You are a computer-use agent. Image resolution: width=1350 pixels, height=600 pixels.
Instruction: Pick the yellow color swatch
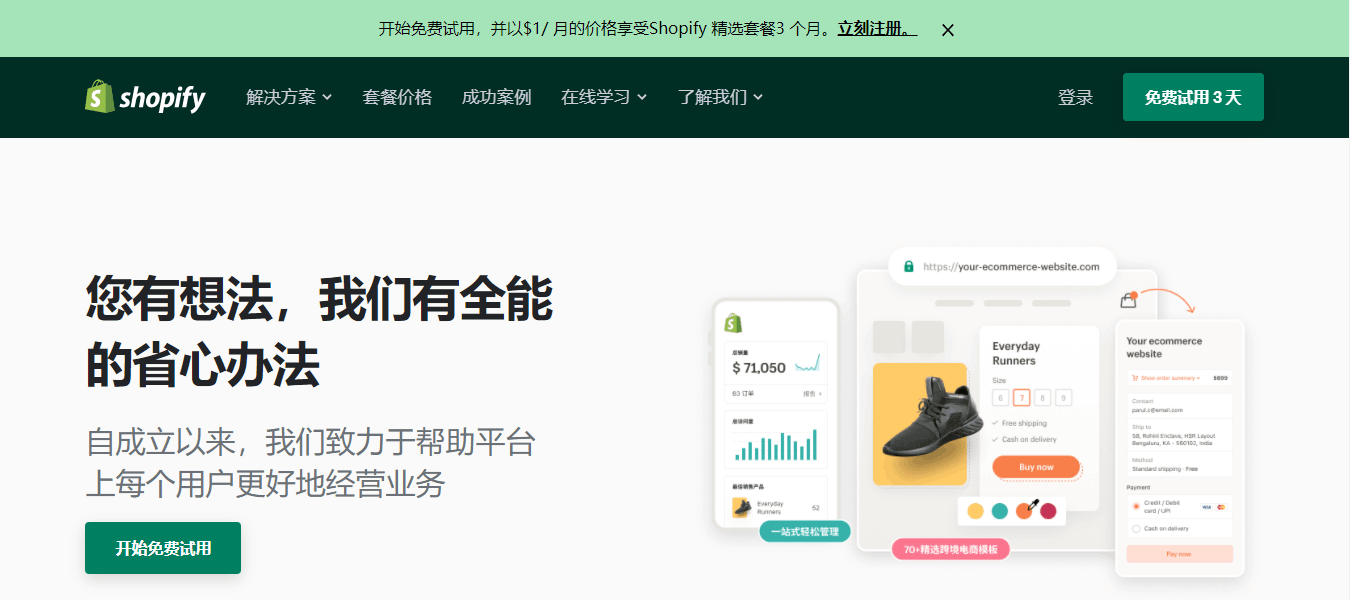(x=975, y=511)
